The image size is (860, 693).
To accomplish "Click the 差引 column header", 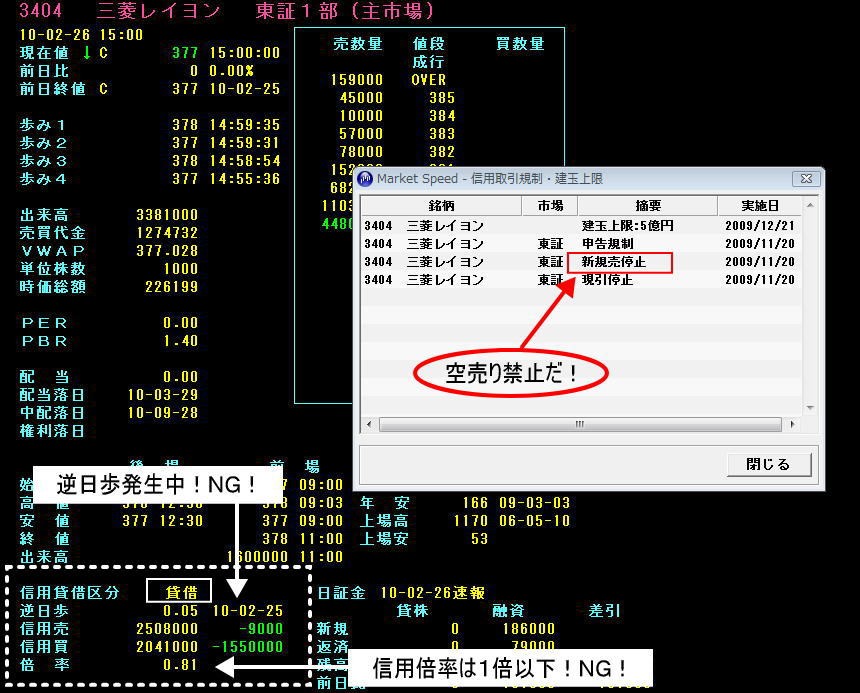I will (x=604, y=611).
